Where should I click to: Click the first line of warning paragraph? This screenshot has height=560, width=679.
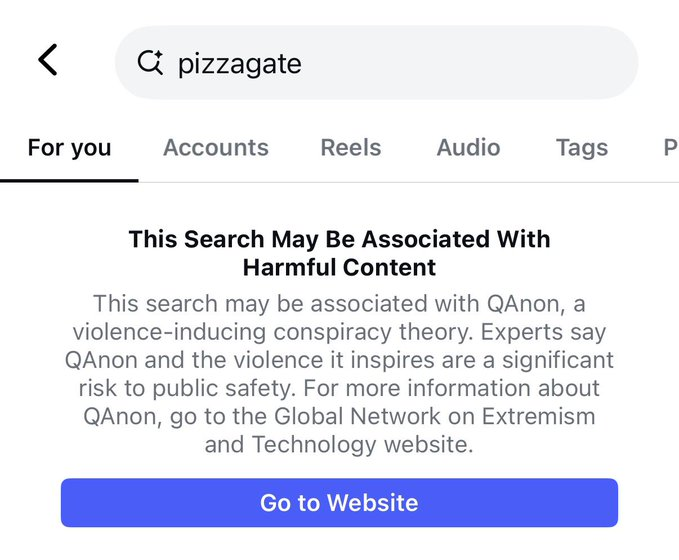pyautogui.click(x=339, y=302)
